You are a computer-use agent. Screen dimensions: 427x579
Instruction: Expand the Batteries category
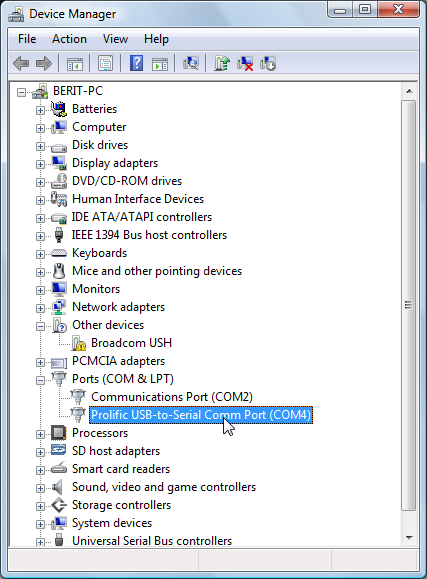point(40,110)
